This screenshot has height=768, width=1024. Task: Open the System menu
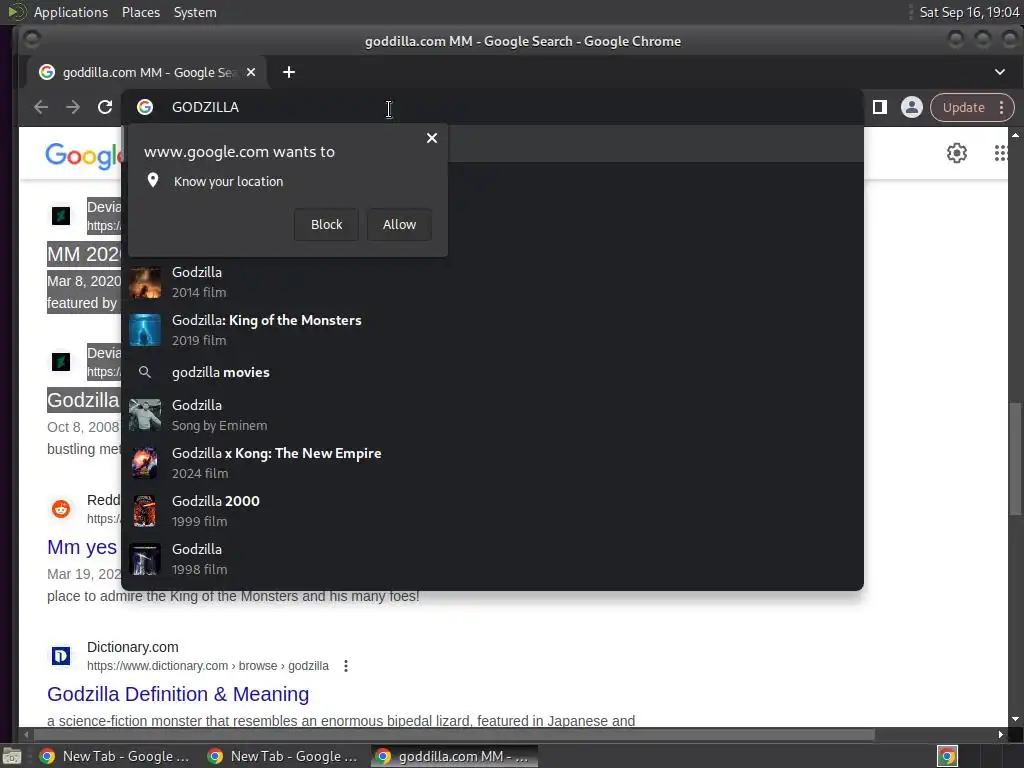(x=195, y=12)
